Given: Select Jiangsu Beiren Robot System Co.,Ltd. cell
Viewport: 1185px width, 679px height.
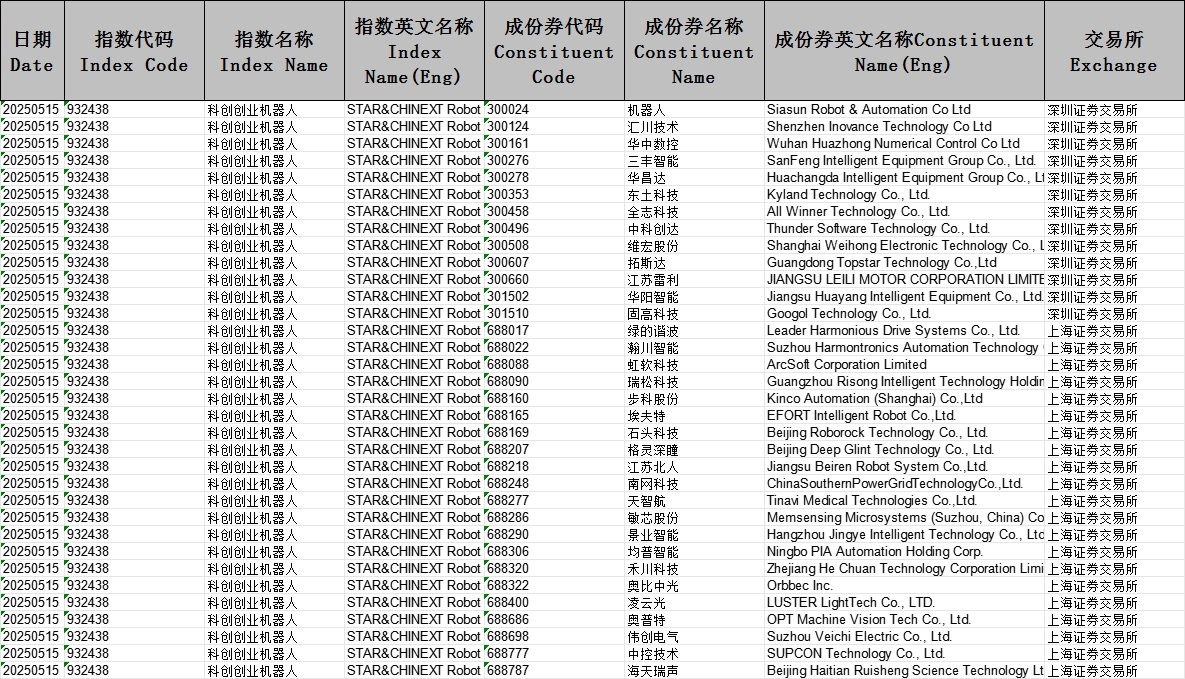Looking at the screenshot, I should coord(904,467).
